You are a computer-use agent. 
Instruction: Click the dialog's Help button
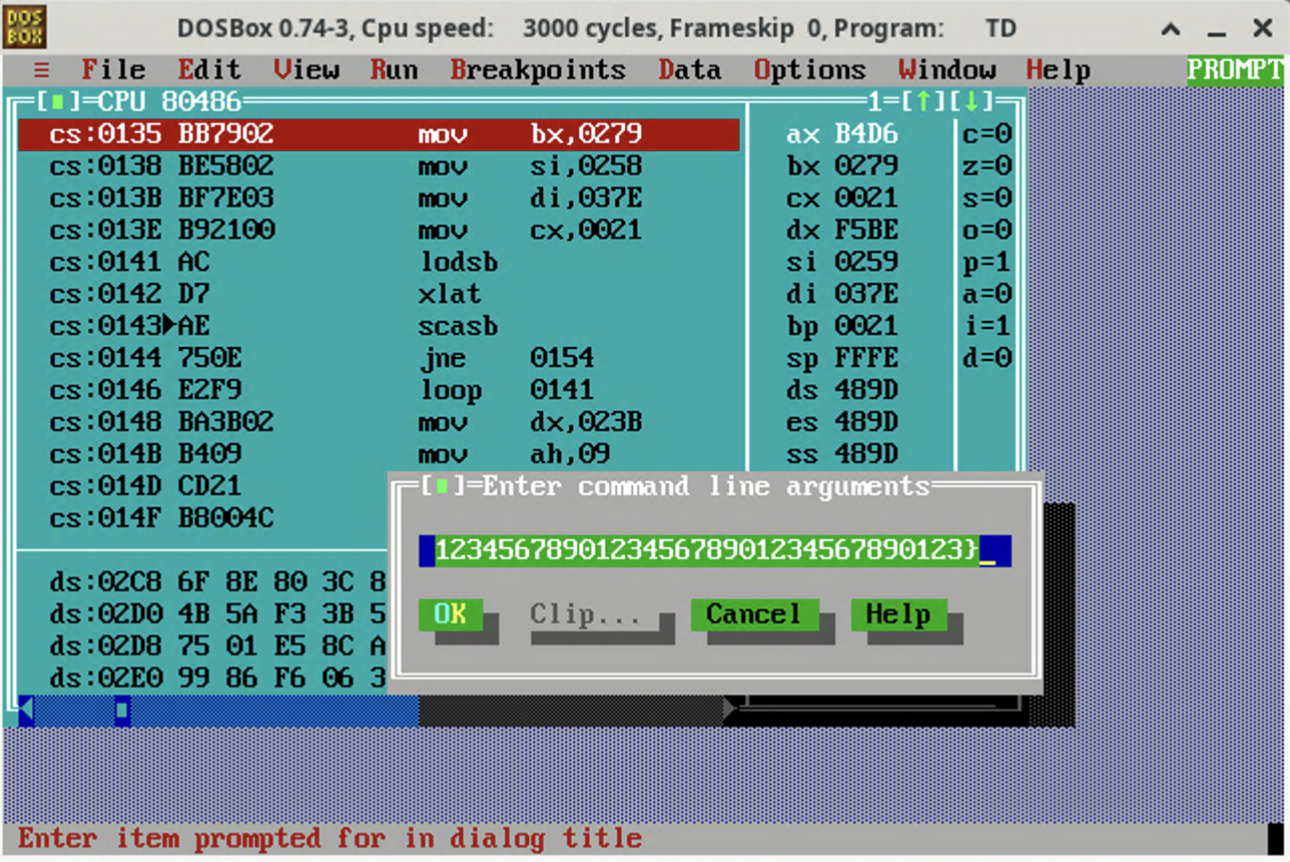898,614
